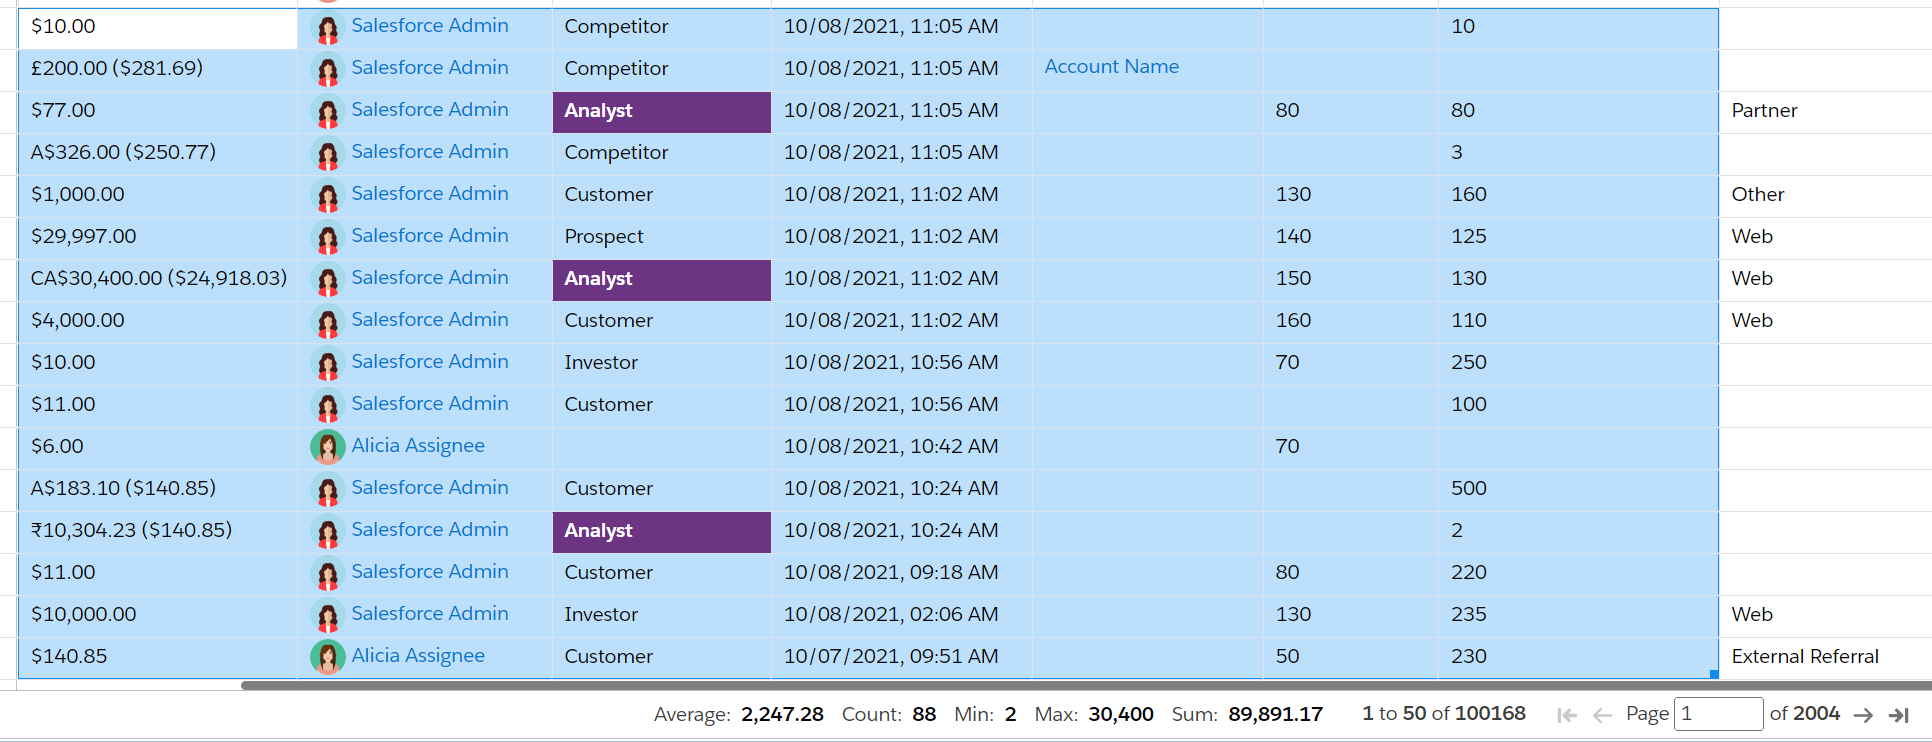Select purple Analyst cell in the CA$30,400.00 row
Image resolution: width=1932 pixels, height=742 pixels.
click(x=661, y=279)
